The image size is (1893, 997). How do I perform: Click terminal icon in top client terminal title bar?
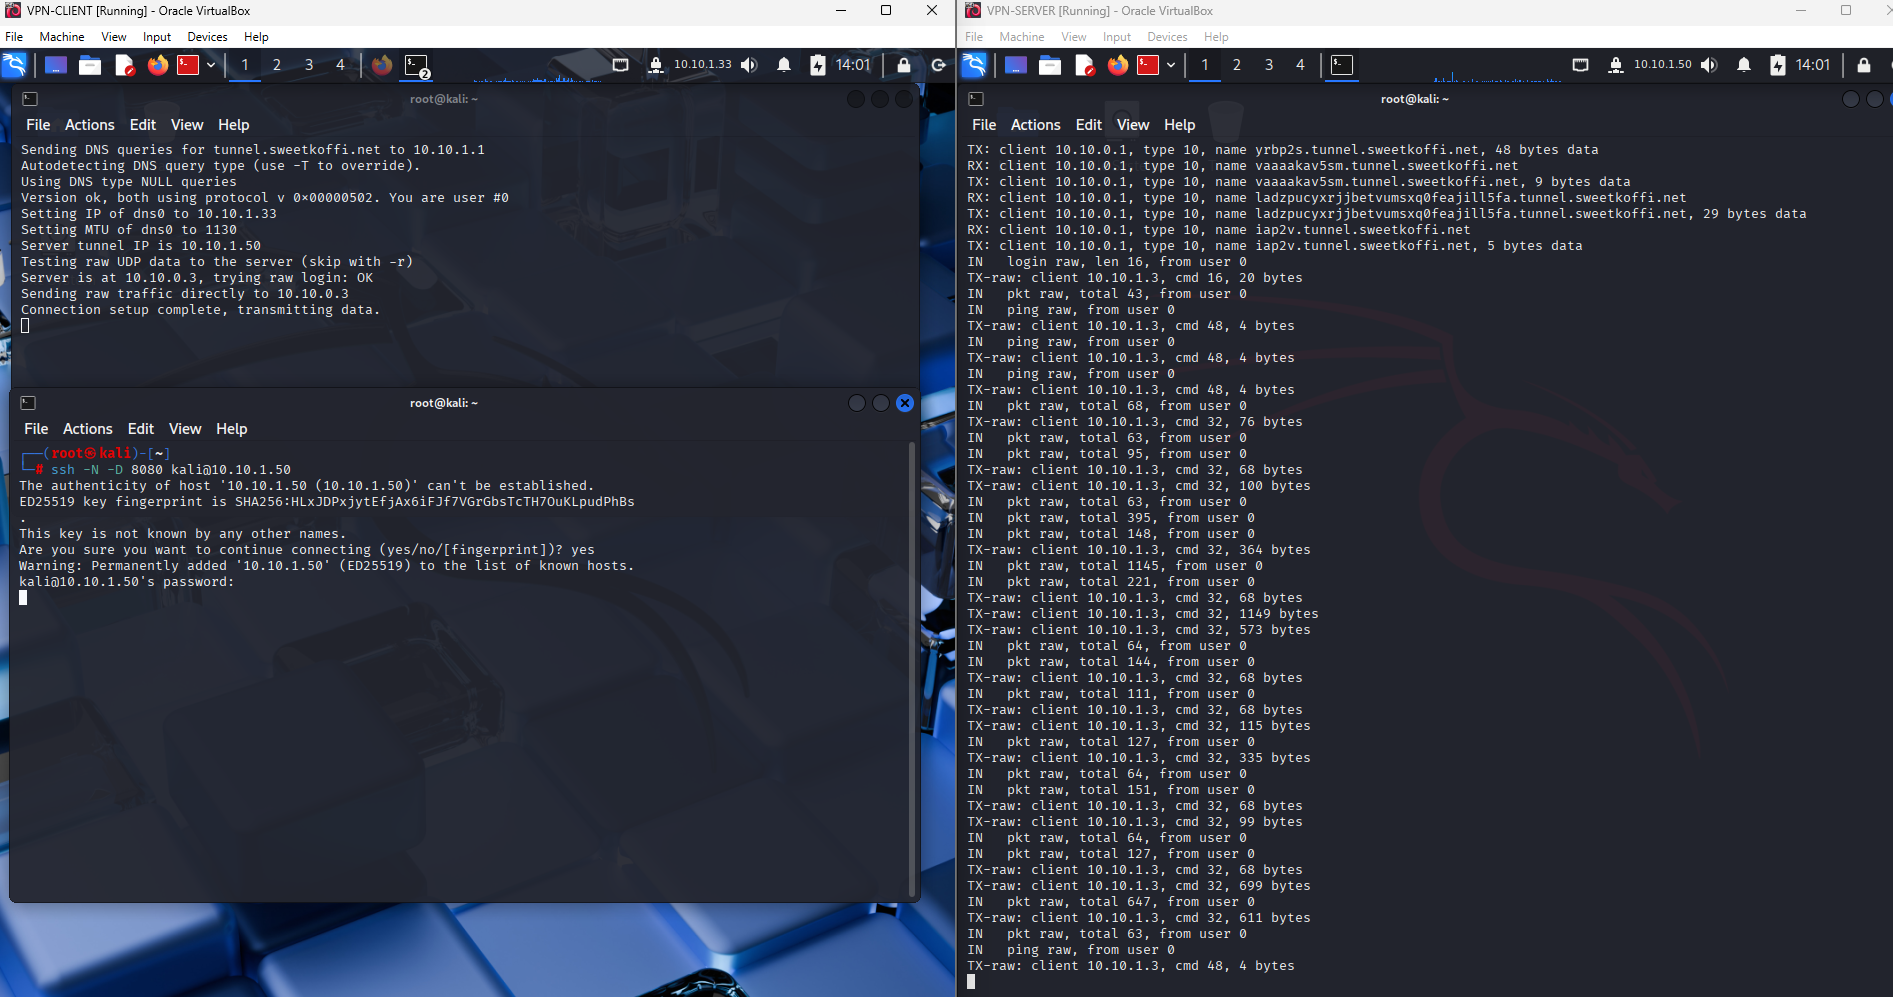pyautogui.click(x=30, y=99)
